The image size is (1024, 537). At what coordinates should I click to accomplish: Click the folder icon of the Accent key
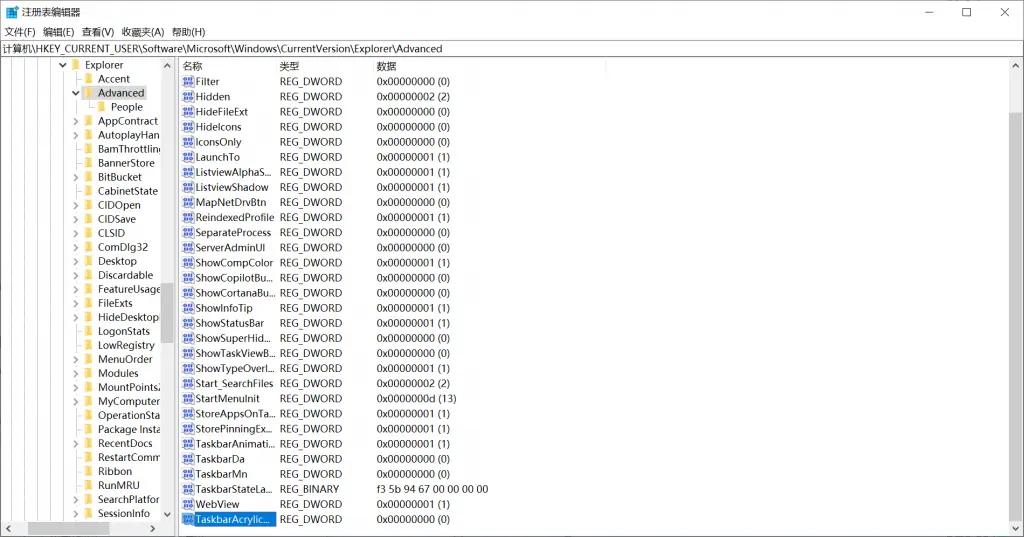coord(89,78)
